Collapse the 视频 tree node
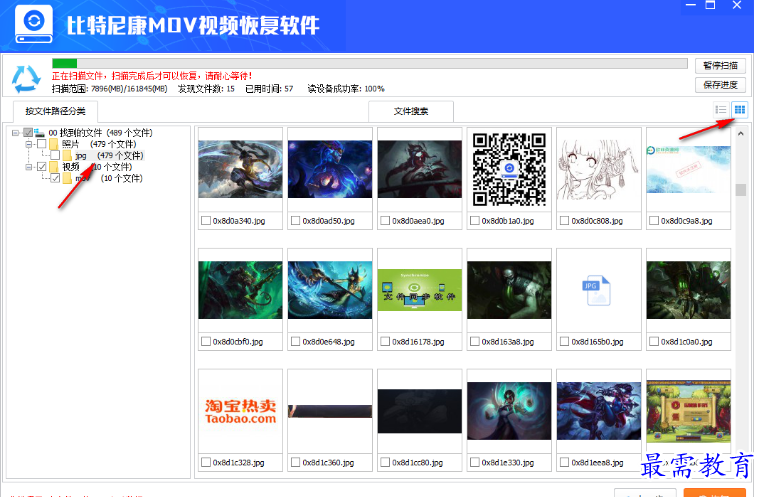The image size is (762, 497). 29,167
